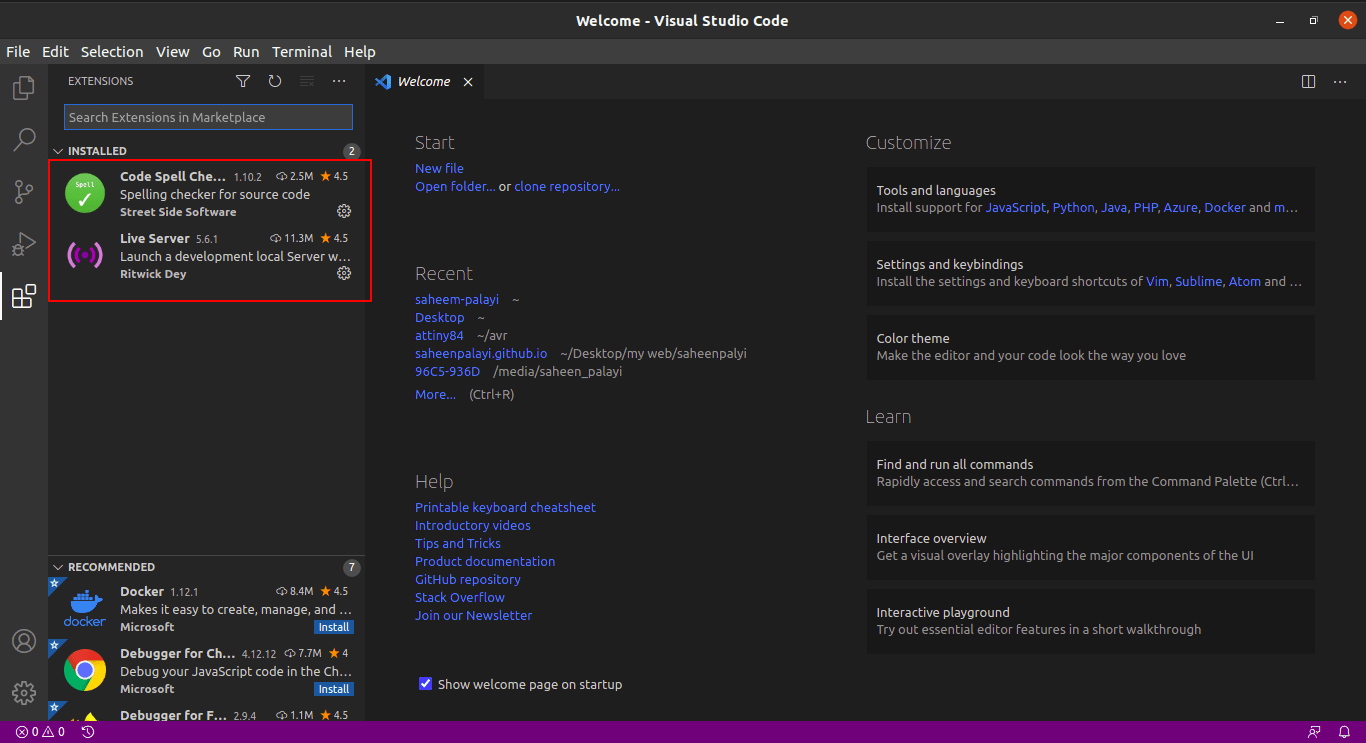Open the Interface overview card
The width and height of the screenshot is (1366, 743).
point(1091,547)
